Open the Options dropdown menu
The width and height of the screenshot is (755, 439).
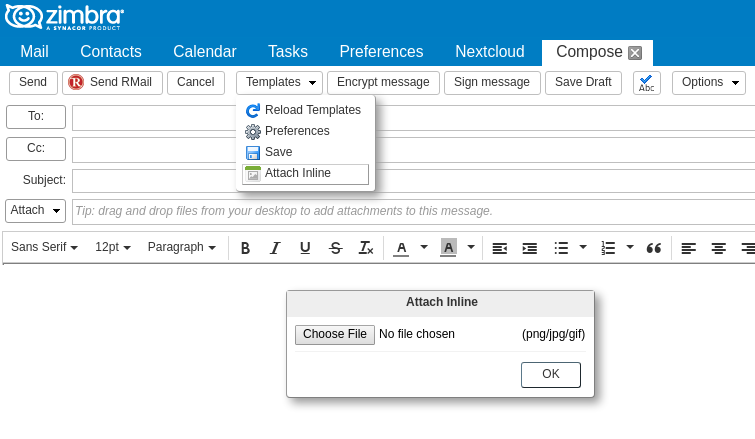[709, 83]
